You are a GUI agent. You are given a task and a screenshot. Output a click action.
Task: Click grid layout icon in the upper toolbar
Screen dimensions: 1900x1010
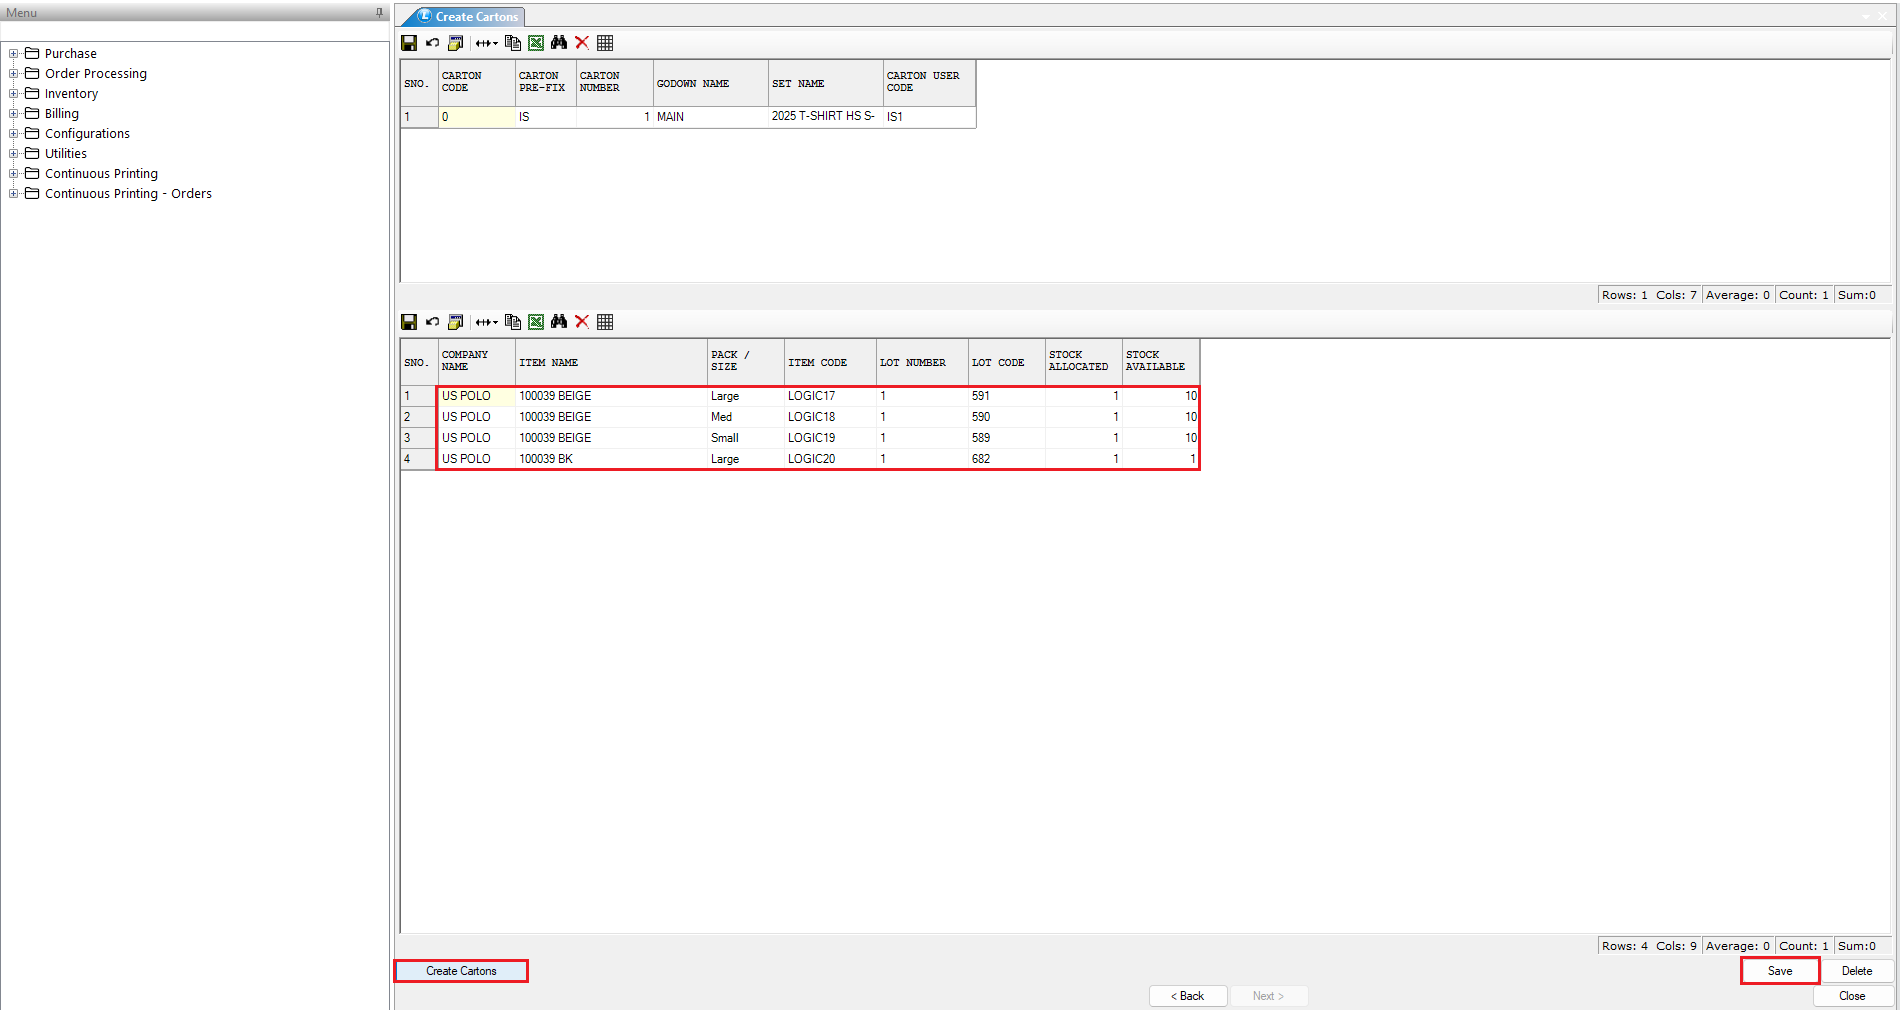coord(605,43)
